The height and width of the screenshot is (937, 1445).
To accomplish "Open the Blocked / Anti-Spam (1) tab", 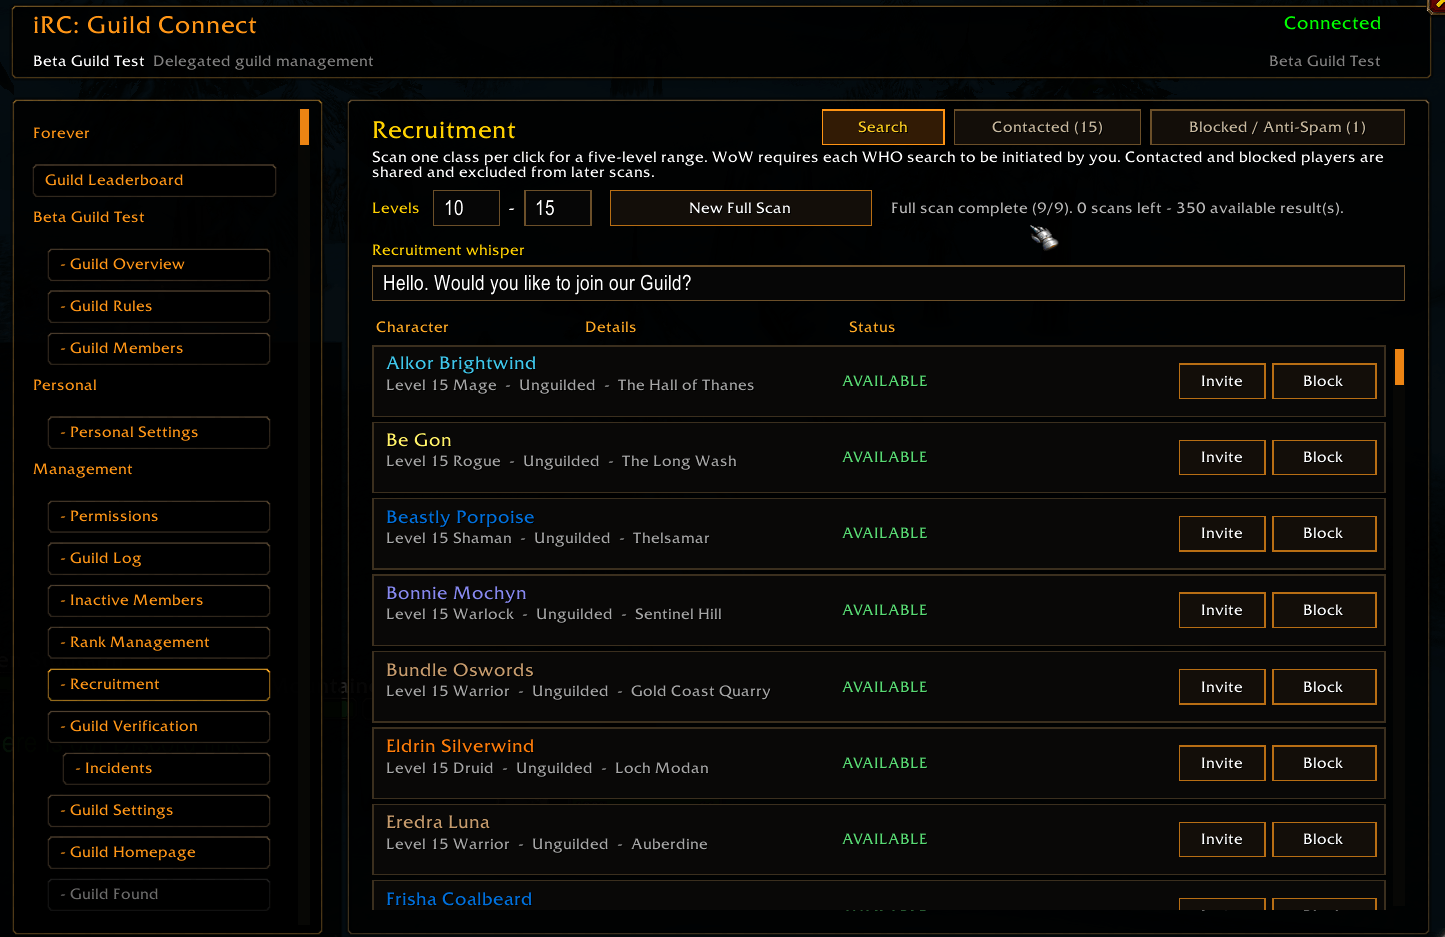I will tap(1277, 127).
